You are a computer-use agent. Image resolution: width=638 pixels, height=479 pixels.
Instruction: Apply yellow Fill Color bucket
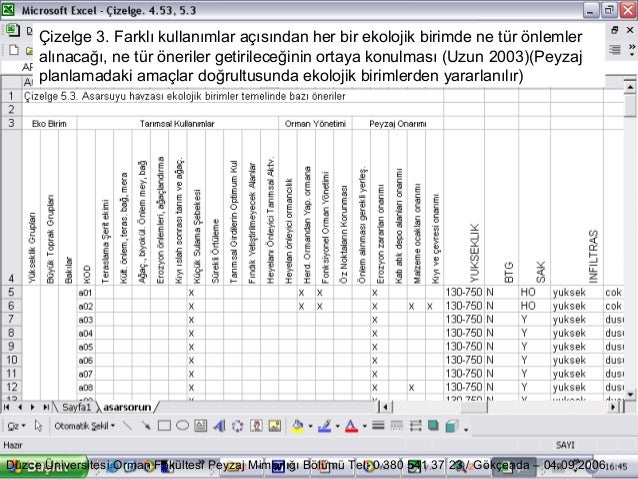pos(297,426)
